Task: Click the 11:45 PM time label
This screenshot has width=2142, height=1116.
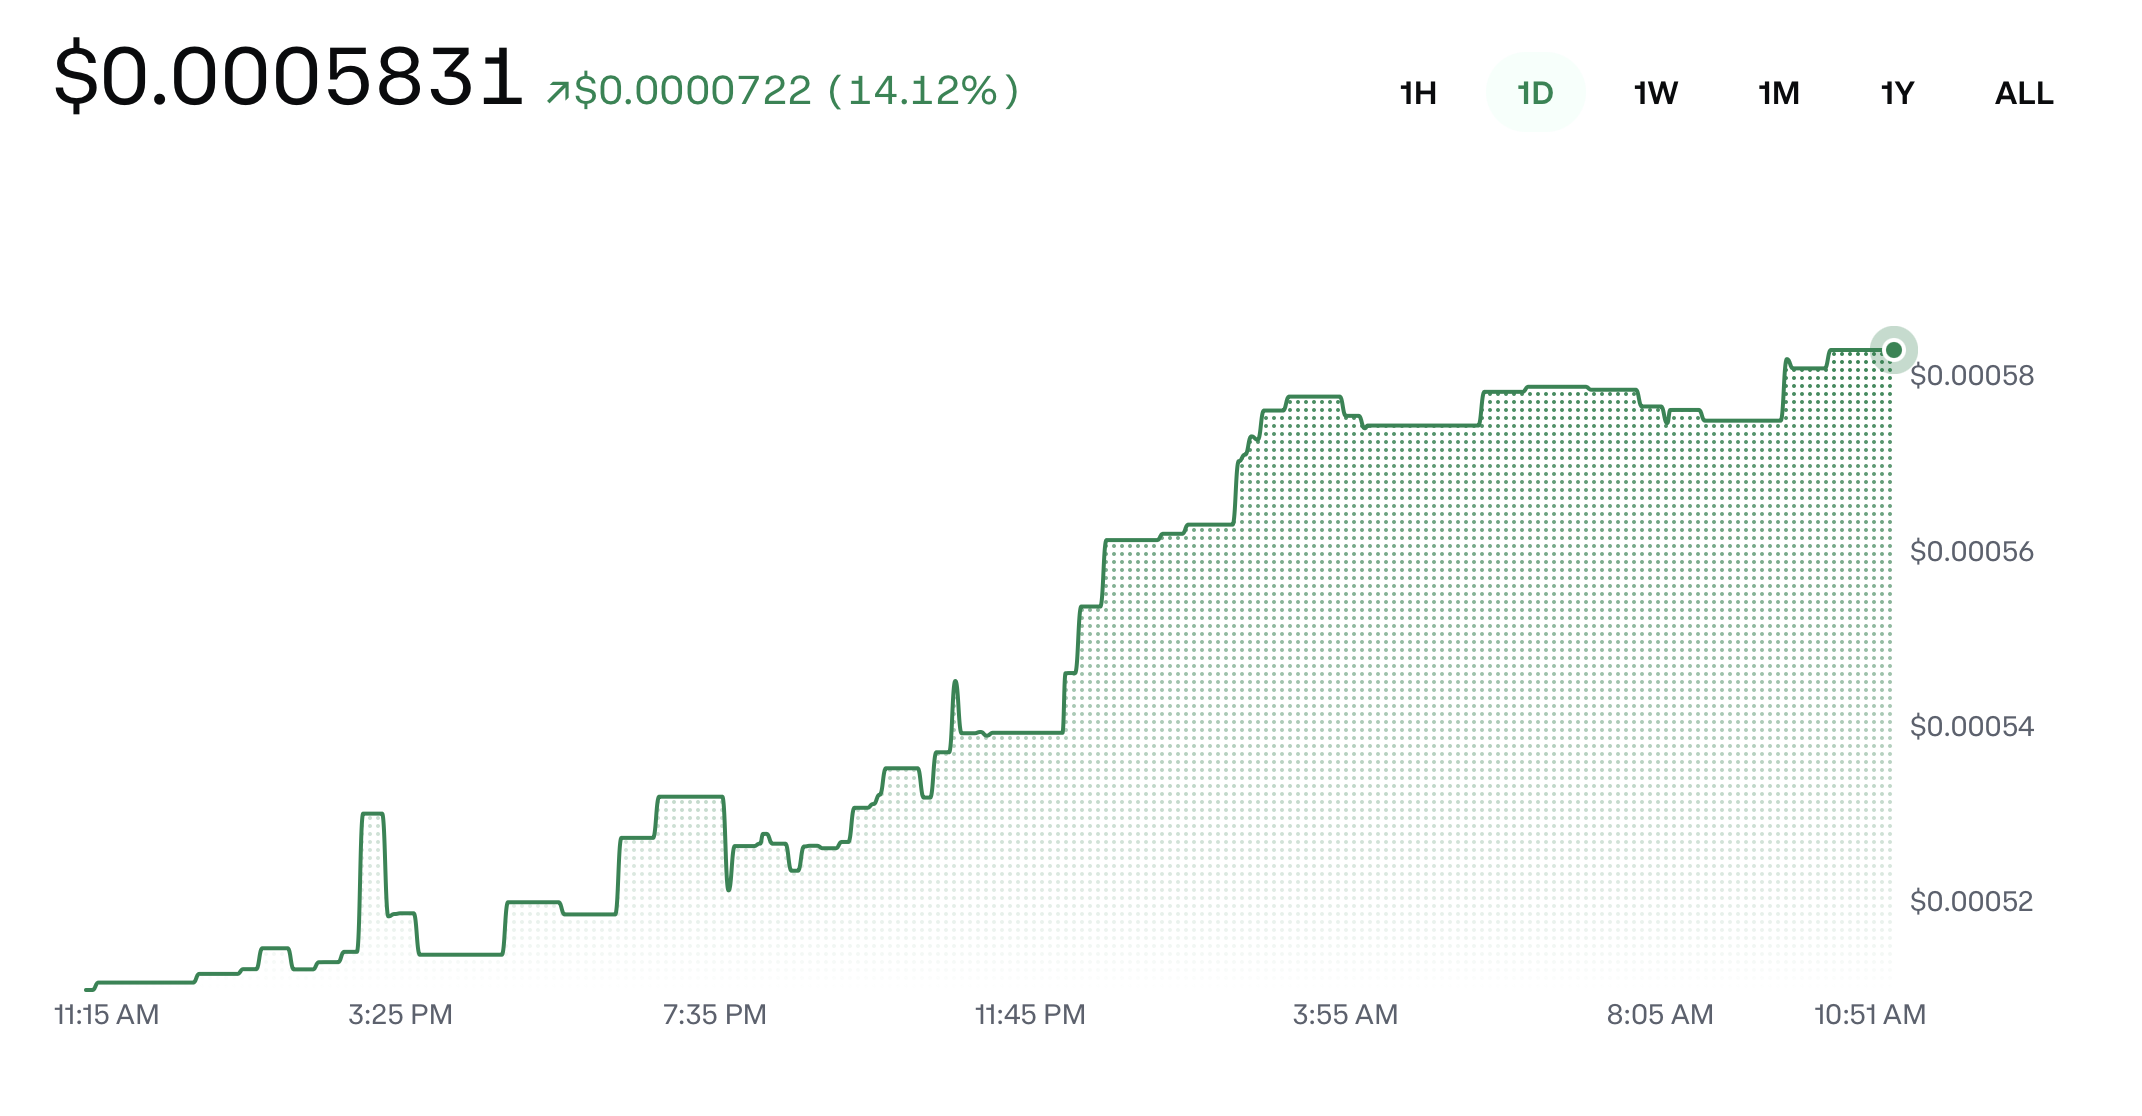Action: point(1030,1015)
